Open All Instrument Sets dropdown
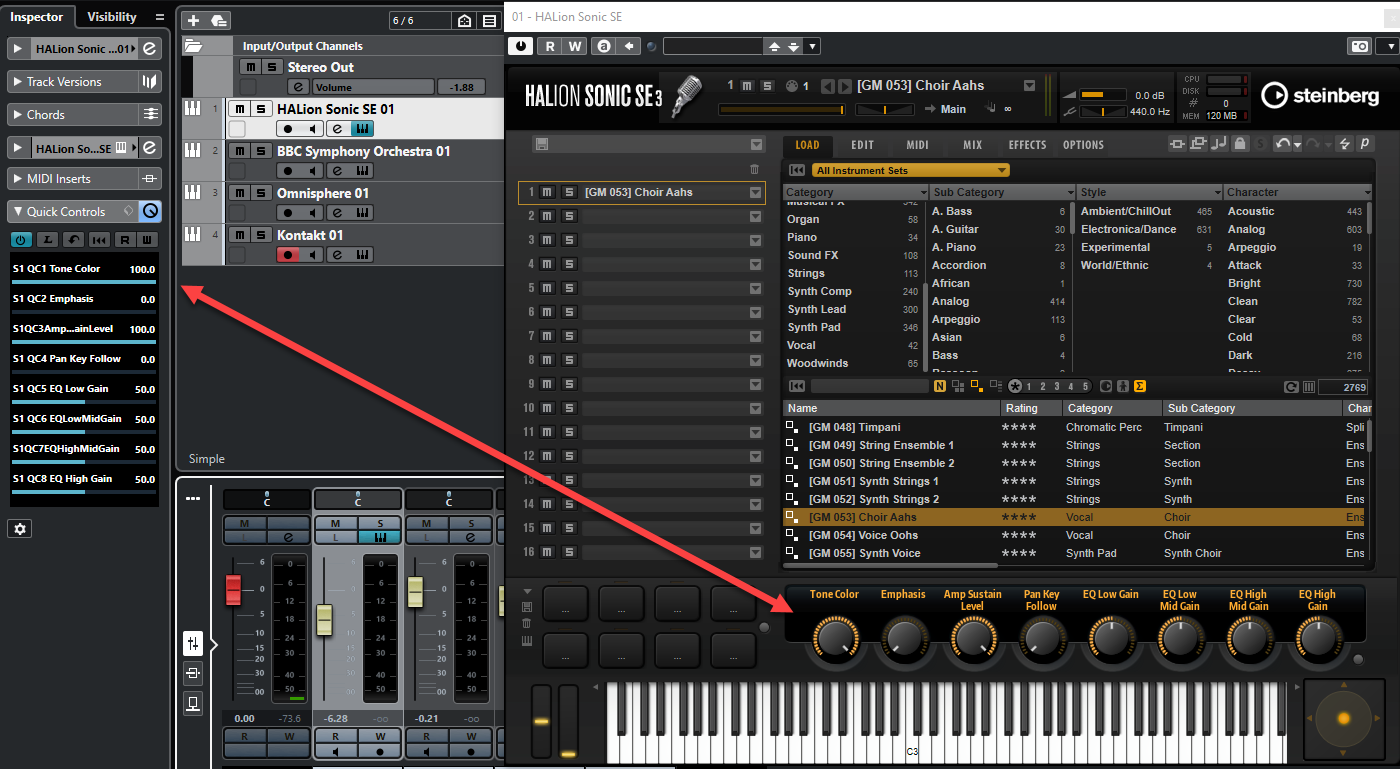Screen dimensions: 1400x769 coord(910,170)
